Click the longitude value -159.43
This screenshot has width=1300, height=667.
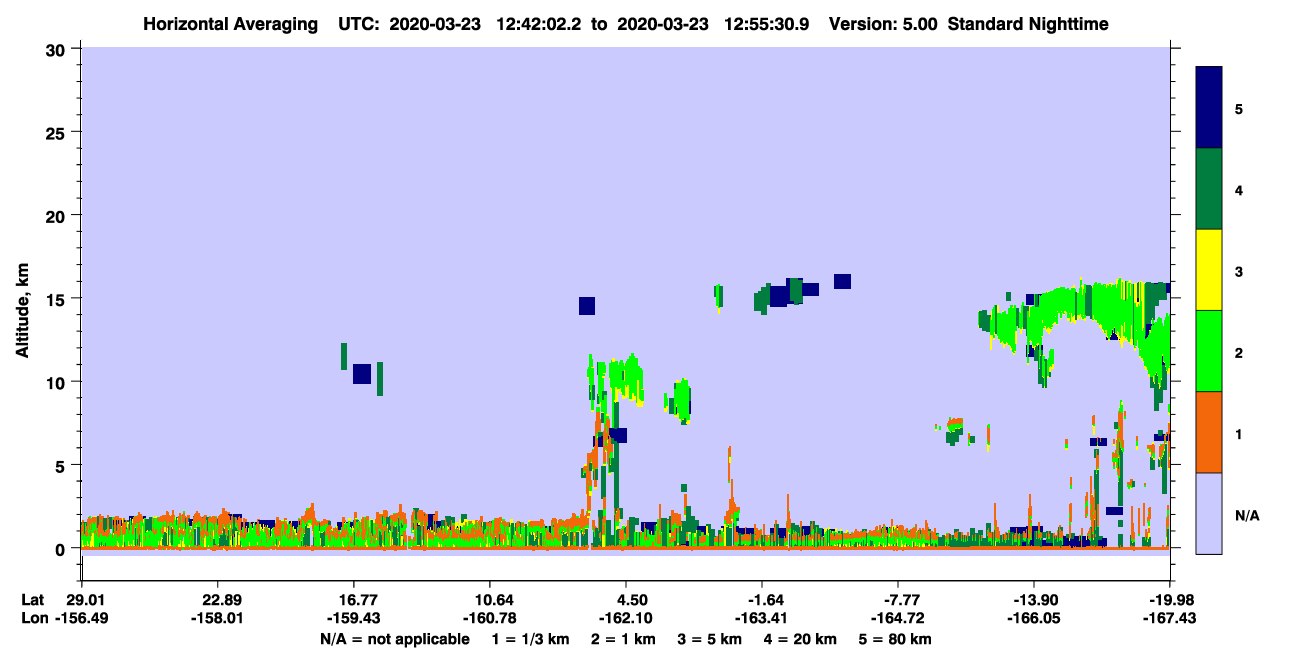pyautogui.click(x=353, y=618)
